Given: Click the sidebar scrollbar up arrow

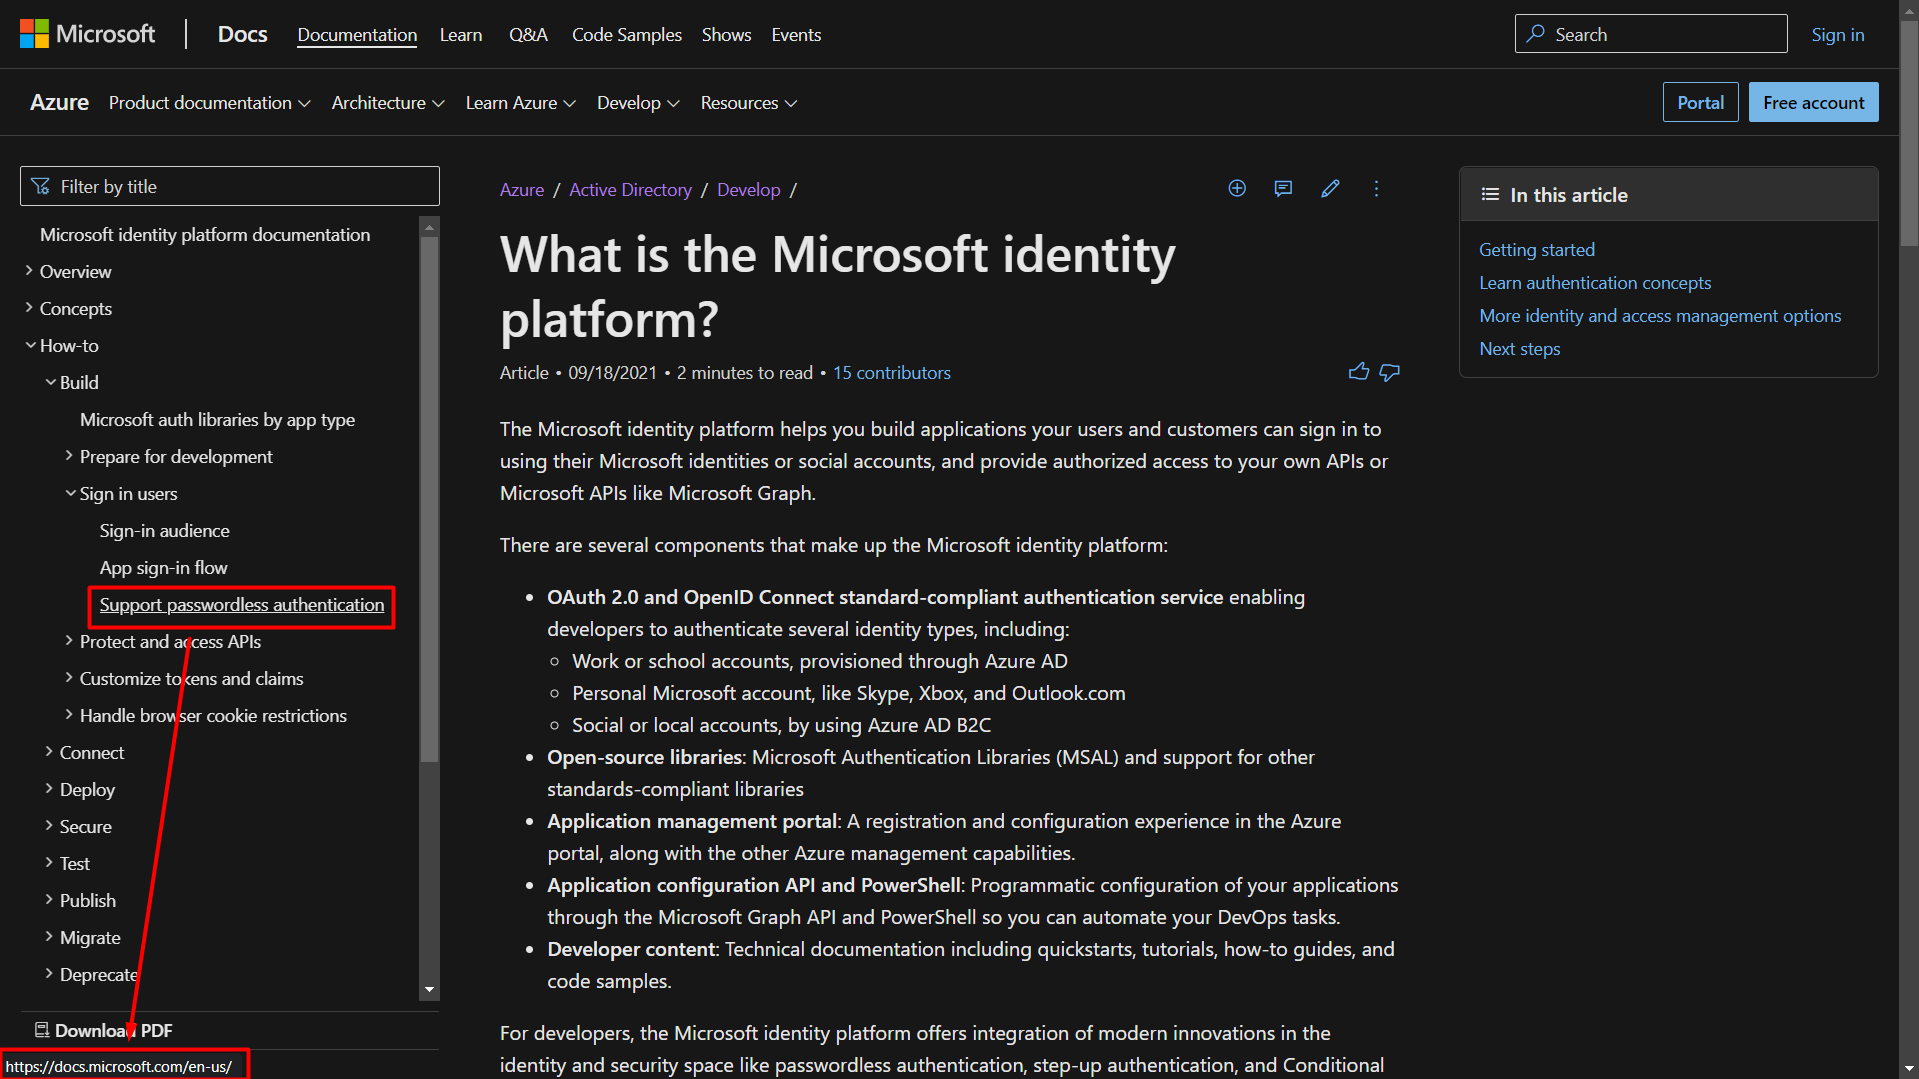Looking at the screenshot, I should 429,227.
